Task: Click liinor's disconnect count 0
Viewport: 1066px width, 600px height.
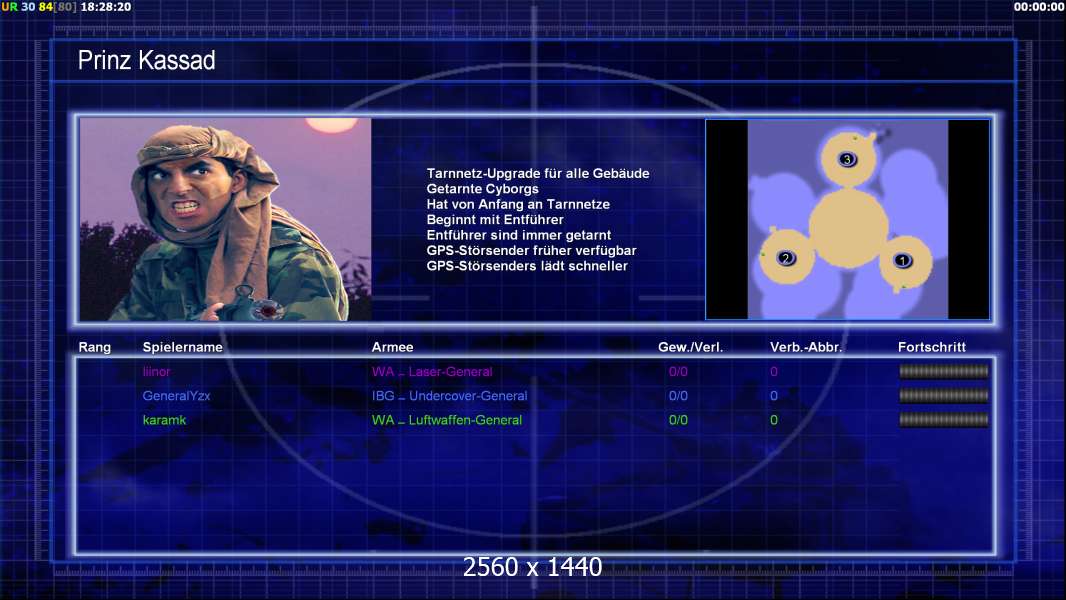Action: coord(774,372)
